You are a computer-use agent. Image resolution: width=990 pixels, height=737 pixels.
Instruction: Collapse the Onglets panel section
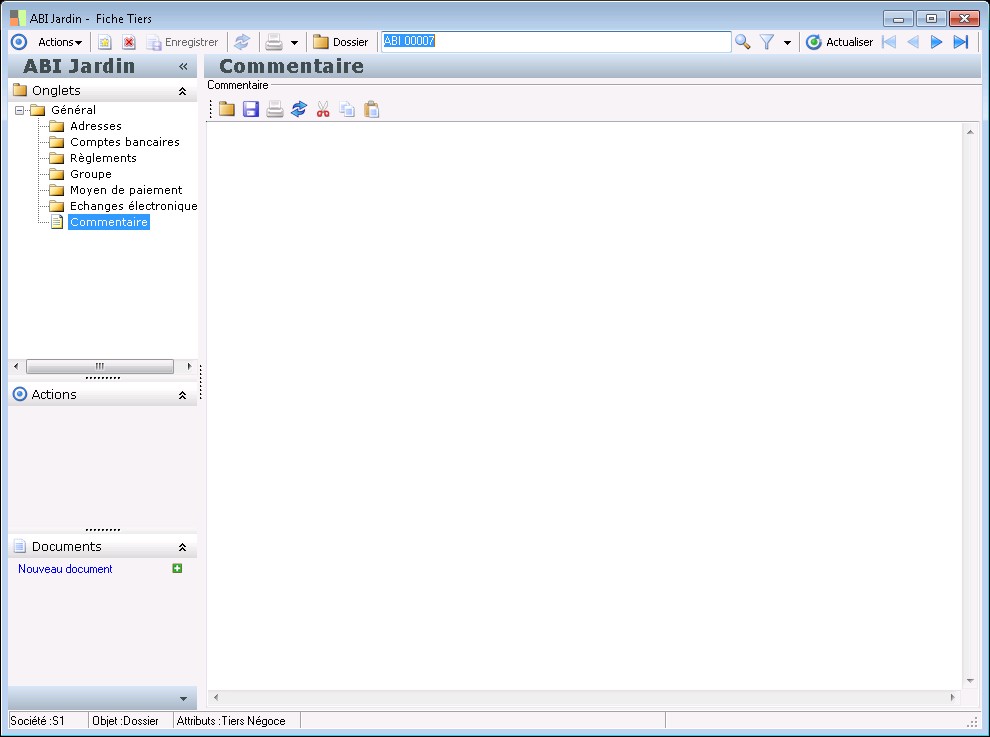(182, 91)
